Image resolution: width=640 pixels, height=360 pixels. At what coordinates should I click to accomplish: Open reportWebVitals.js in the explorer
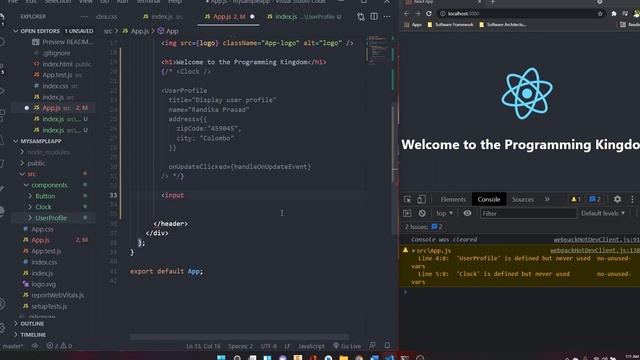point(58,295)
